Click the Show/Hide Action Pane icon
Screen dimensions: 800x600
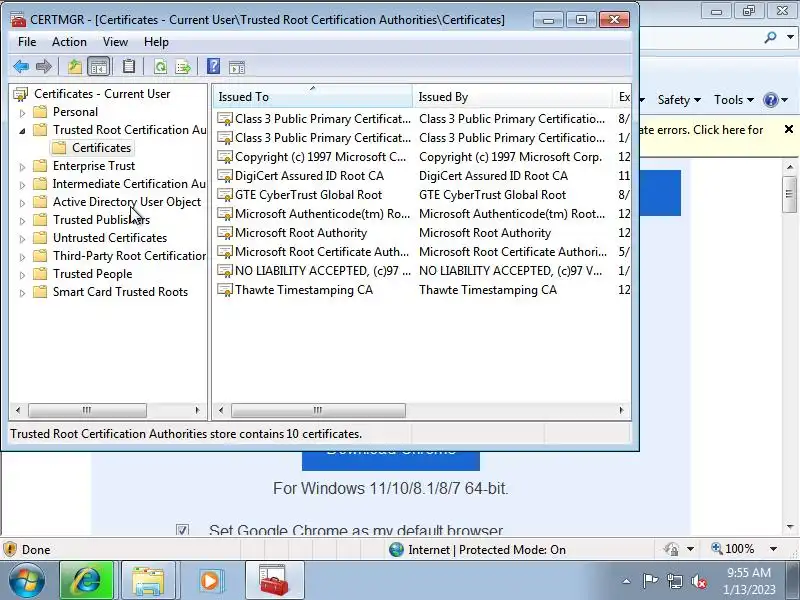pos(237,67)
